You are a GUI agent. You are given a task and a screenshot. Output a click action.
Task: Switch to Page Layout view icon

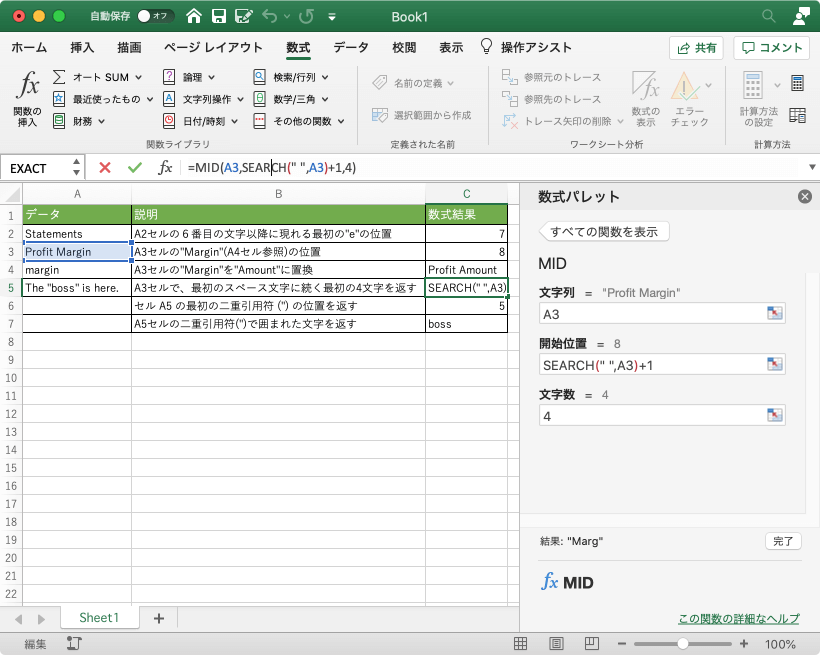tap(556, 643)
